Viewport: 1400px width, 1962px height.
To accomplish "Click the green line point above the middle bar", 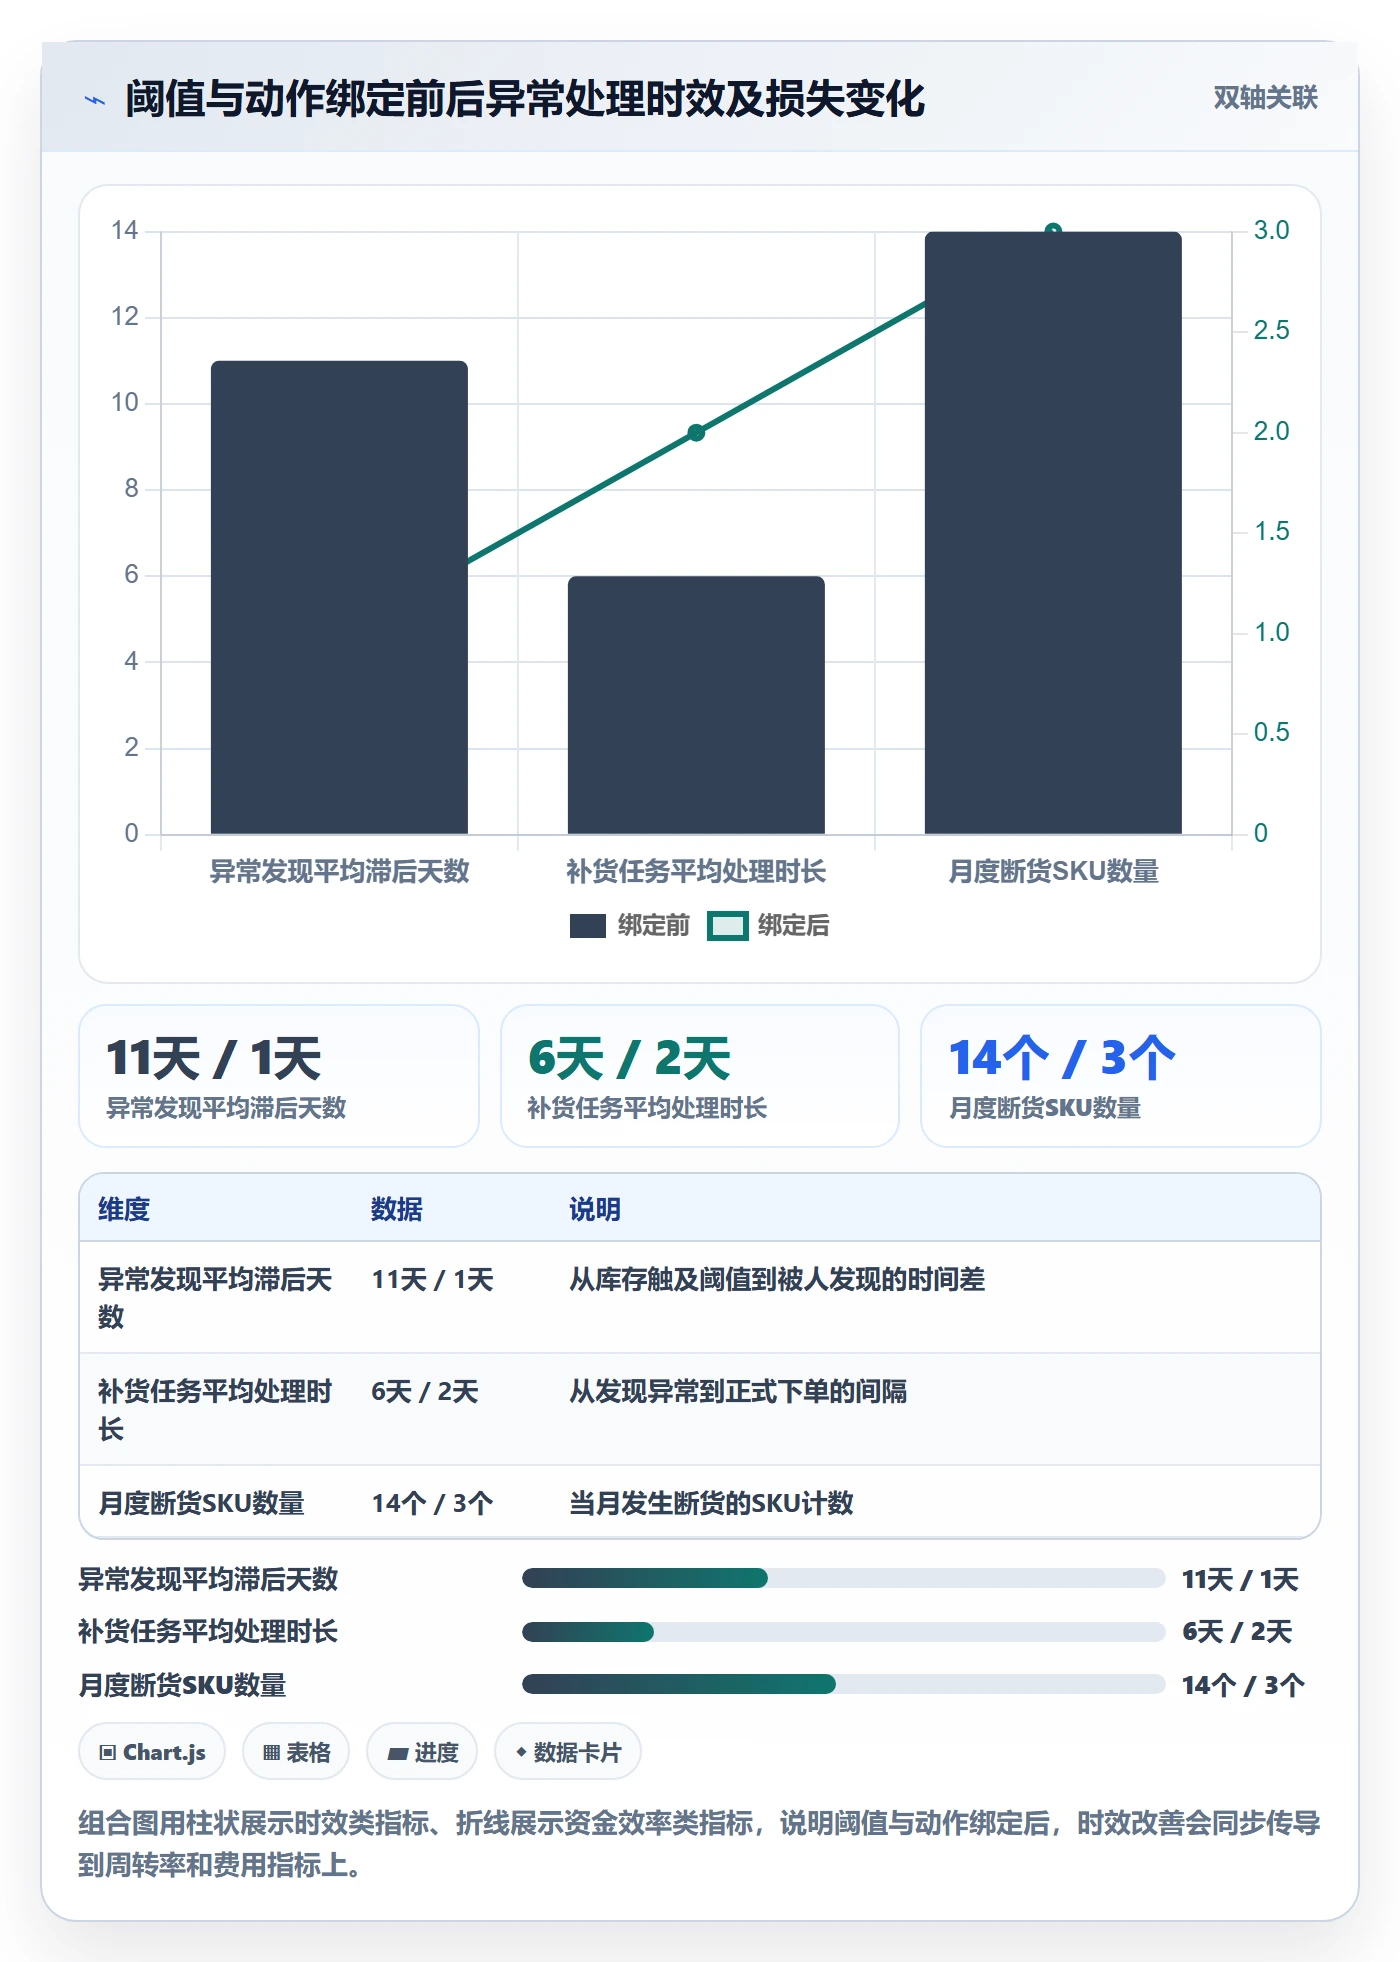I will click(x=696, y=433).
